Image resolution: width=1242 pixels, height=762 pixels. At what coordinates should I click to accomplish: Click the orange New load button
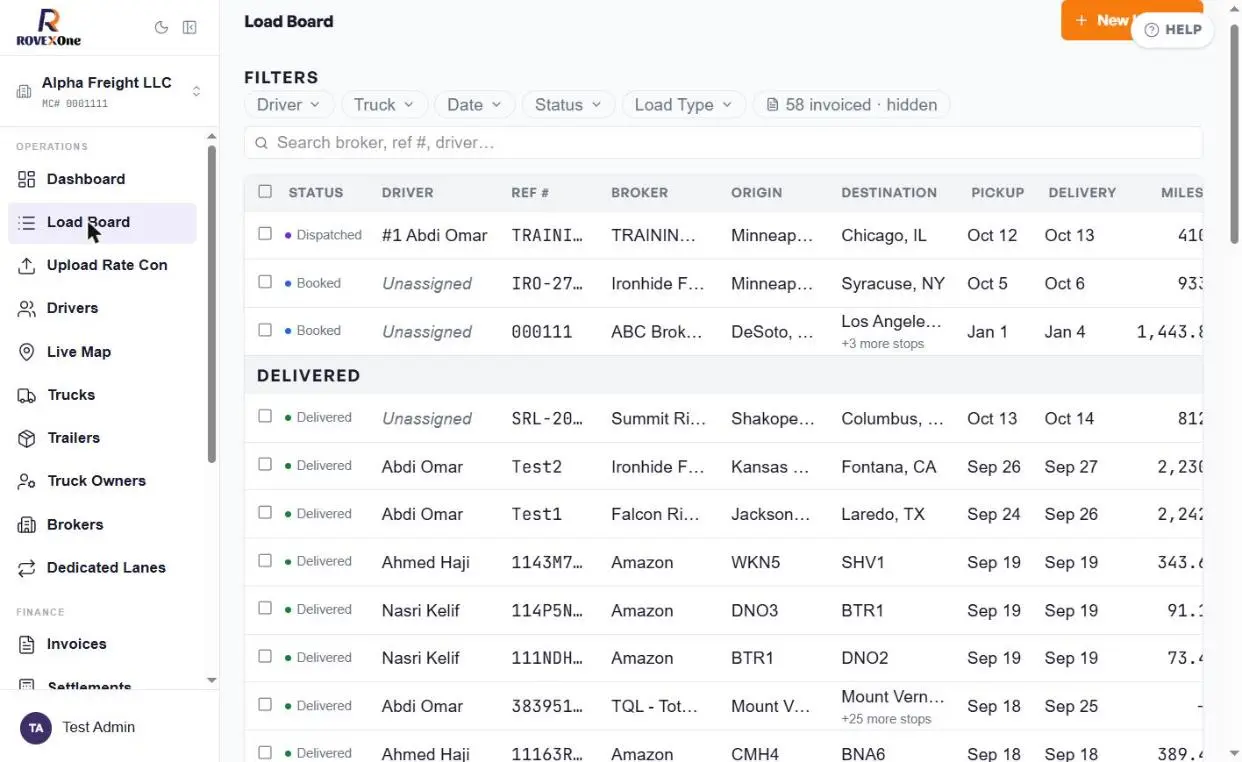coord(1131,20)
